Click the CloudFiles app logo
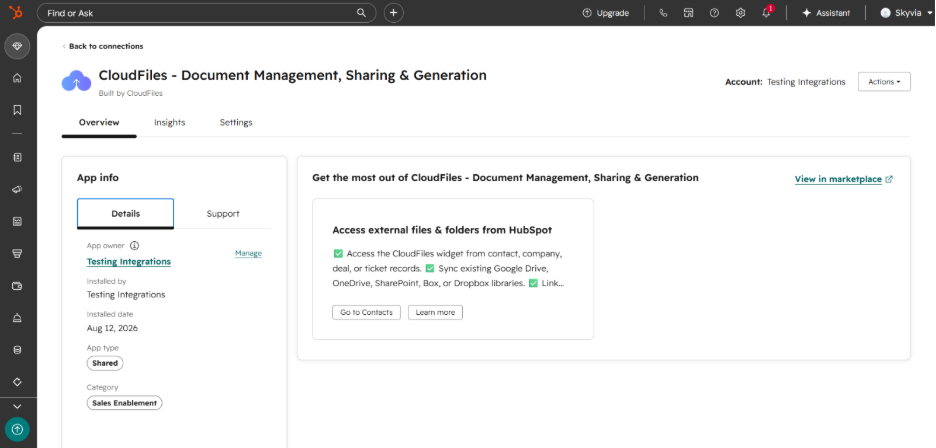936x448 pixels. coord(76,81)
